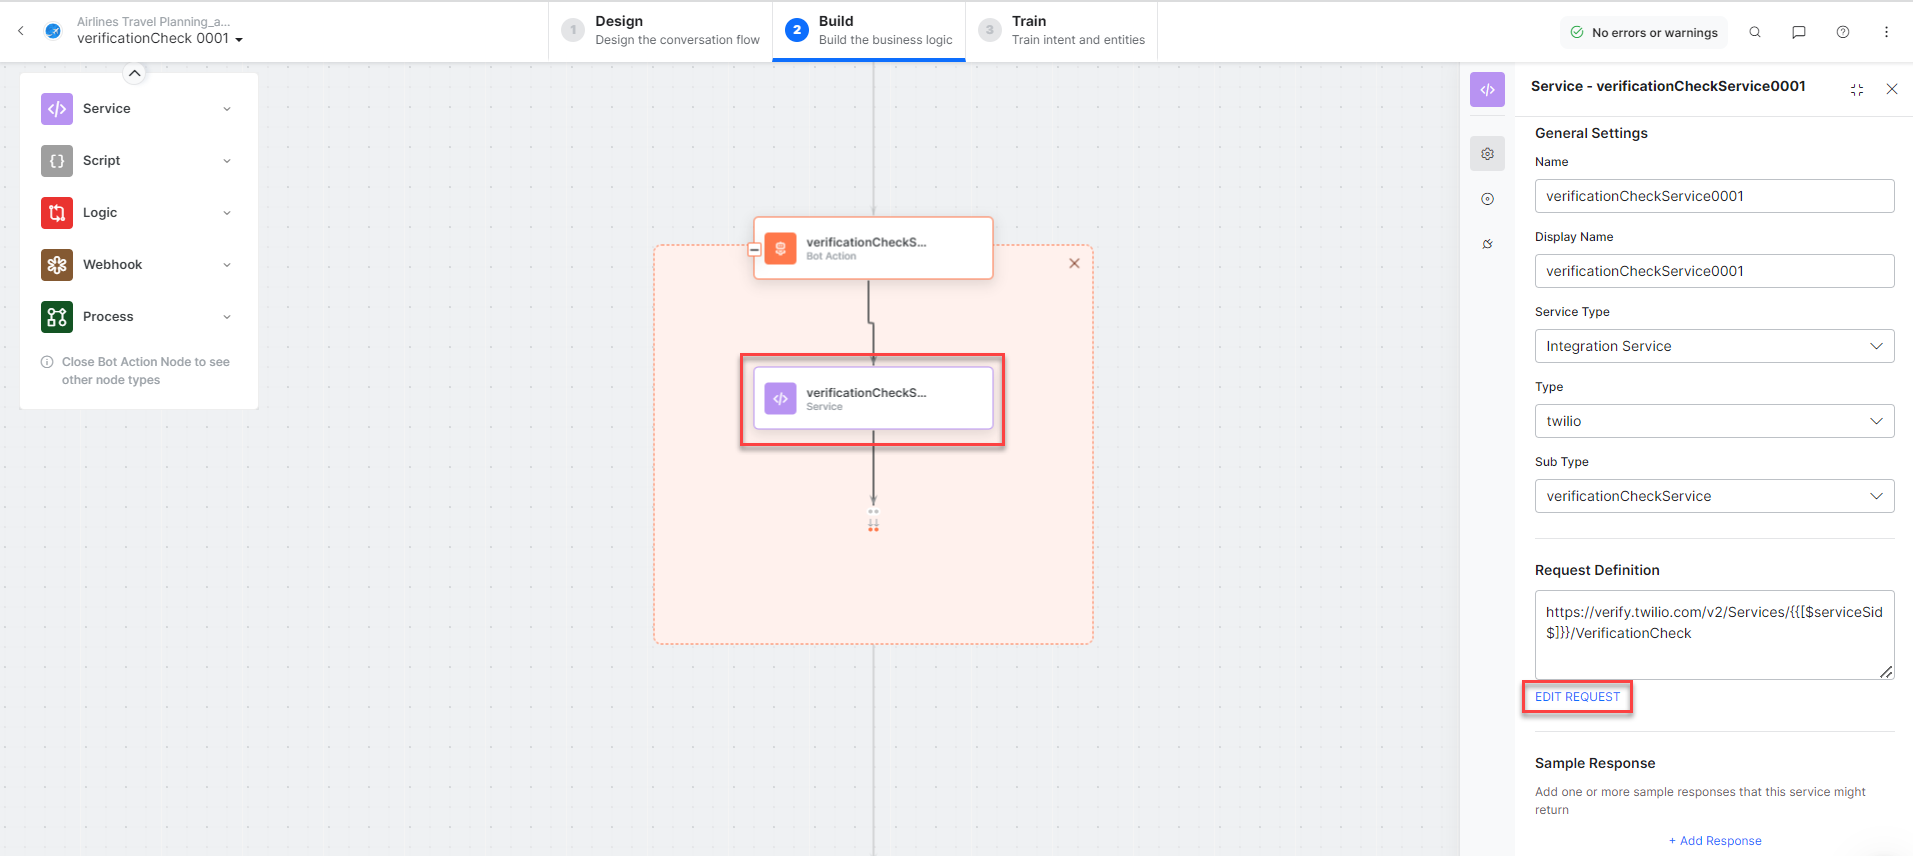1913x856 pixels.
Task: Click the red Logic node icon
Action: pyautogui.click(x=57, y=213)
